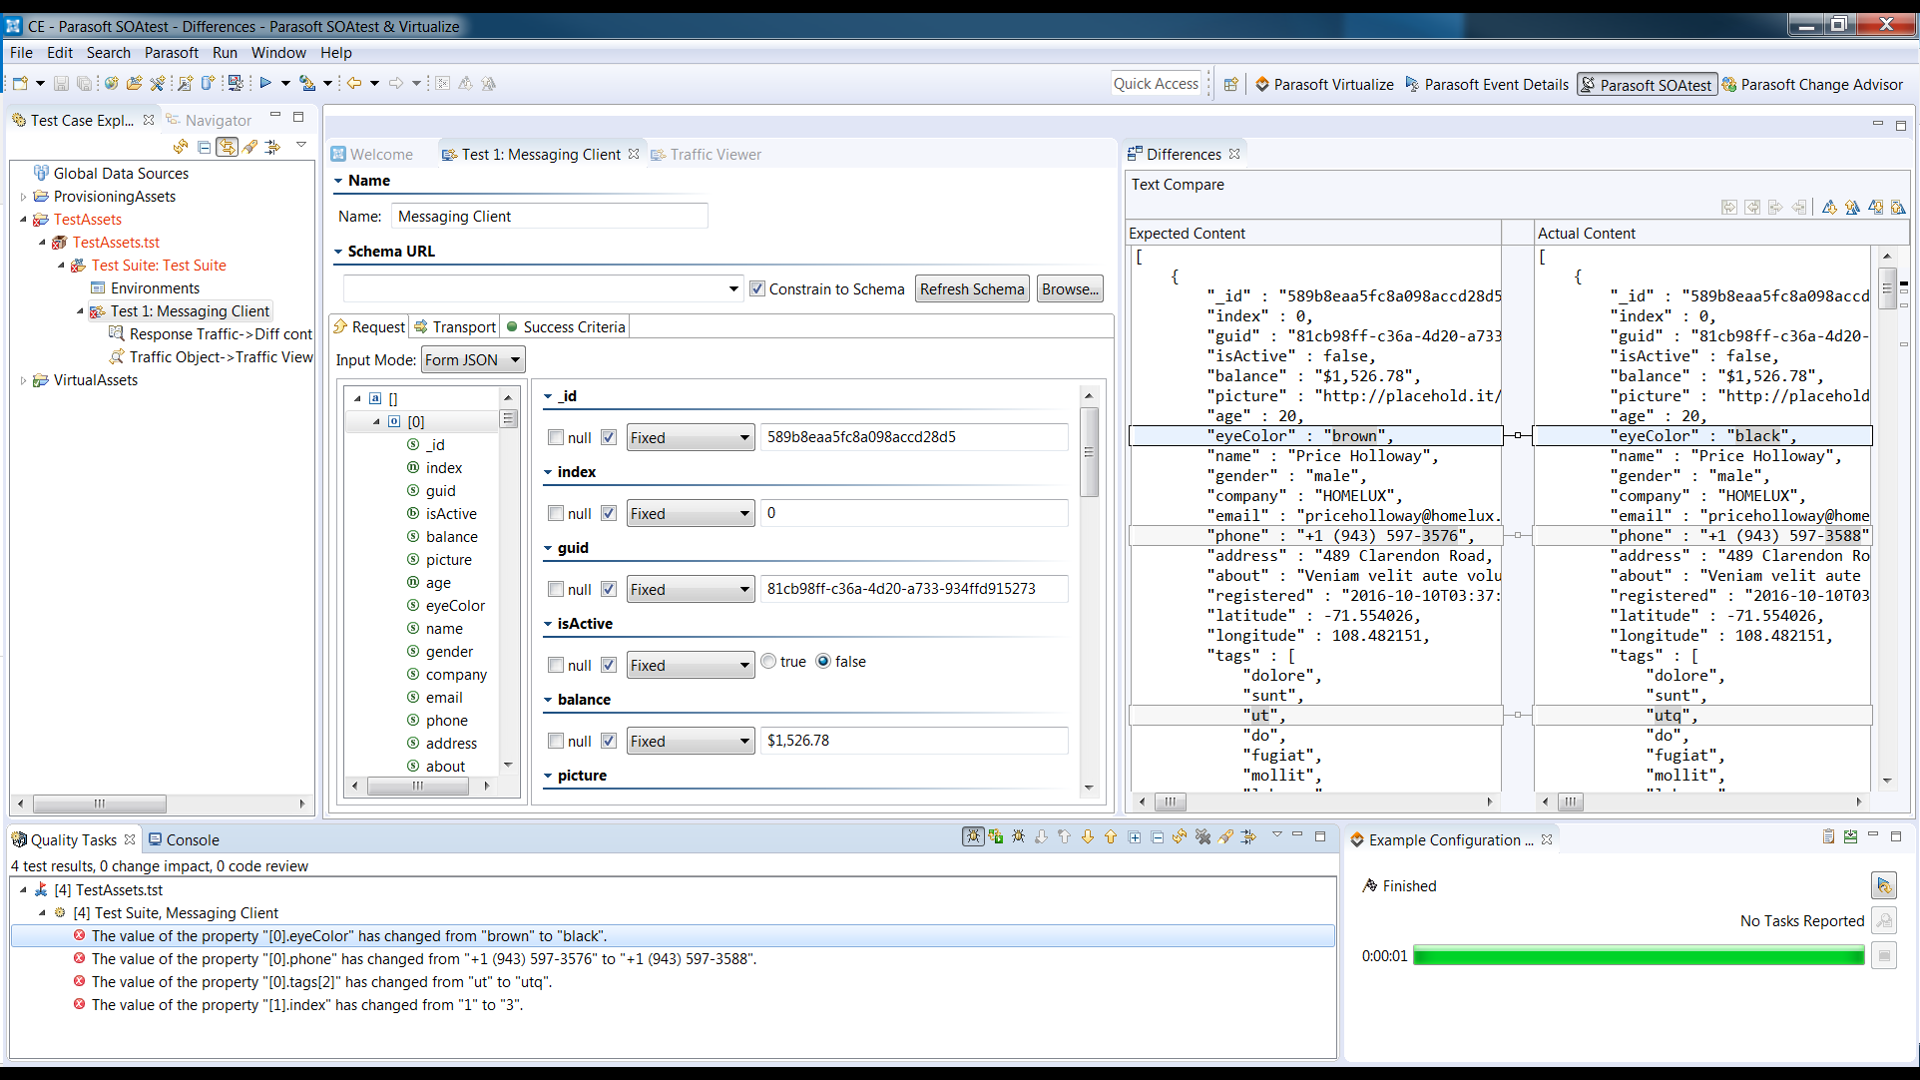Open the Fixed dropdown for the balance field

point(689,740)
